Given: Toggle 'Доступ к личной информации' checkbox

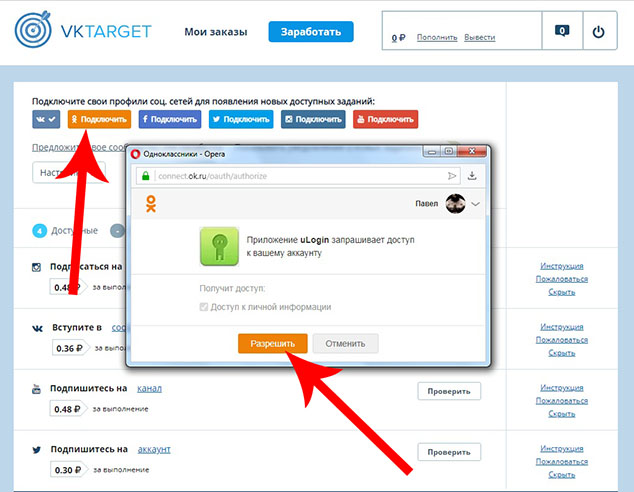Looking at the screenshot, I should click(204, 307).
